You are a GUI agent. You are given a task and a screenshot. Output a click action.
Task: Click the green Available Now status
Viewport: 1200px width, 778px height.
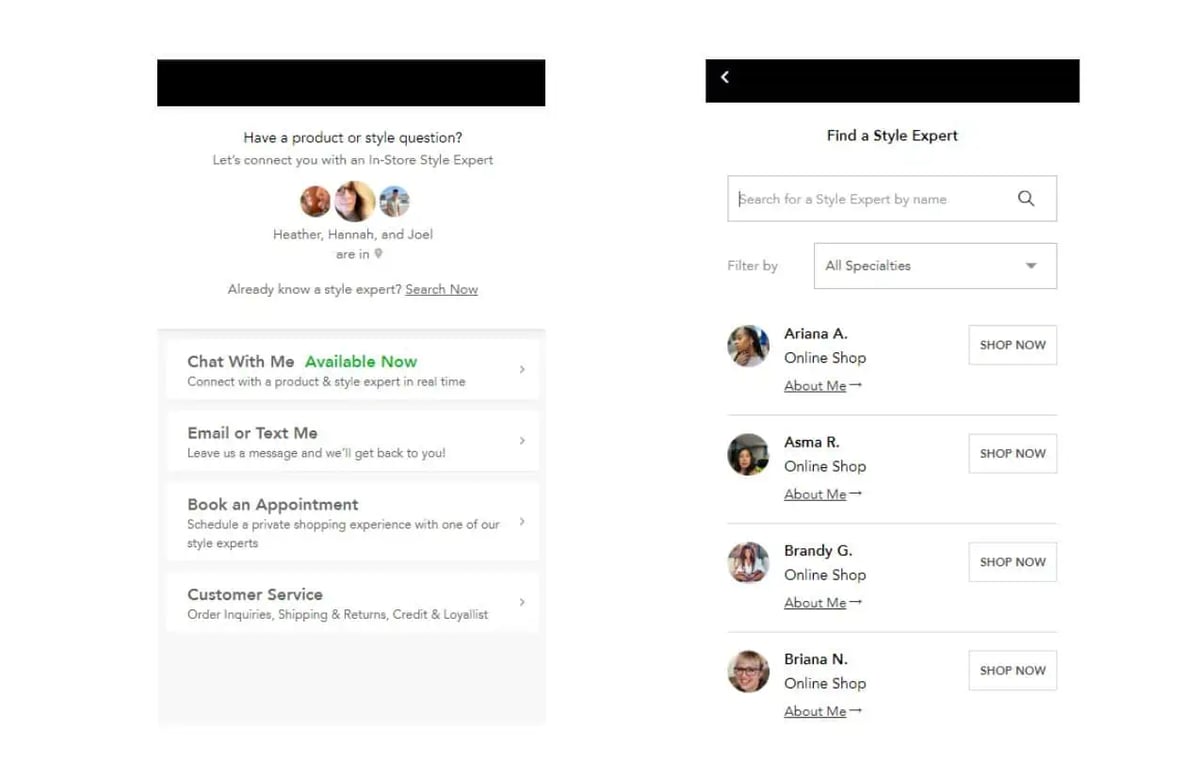click(x=360, y=361)
